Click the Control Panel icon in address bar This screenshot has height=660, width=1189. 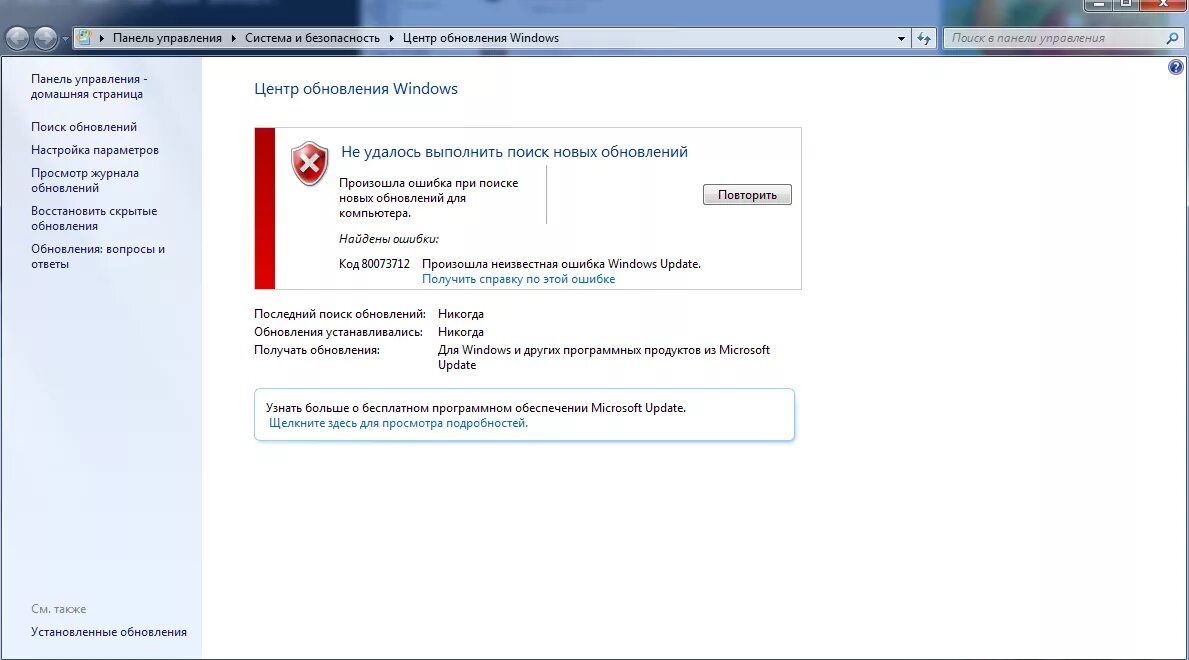(x=85, y=38)
